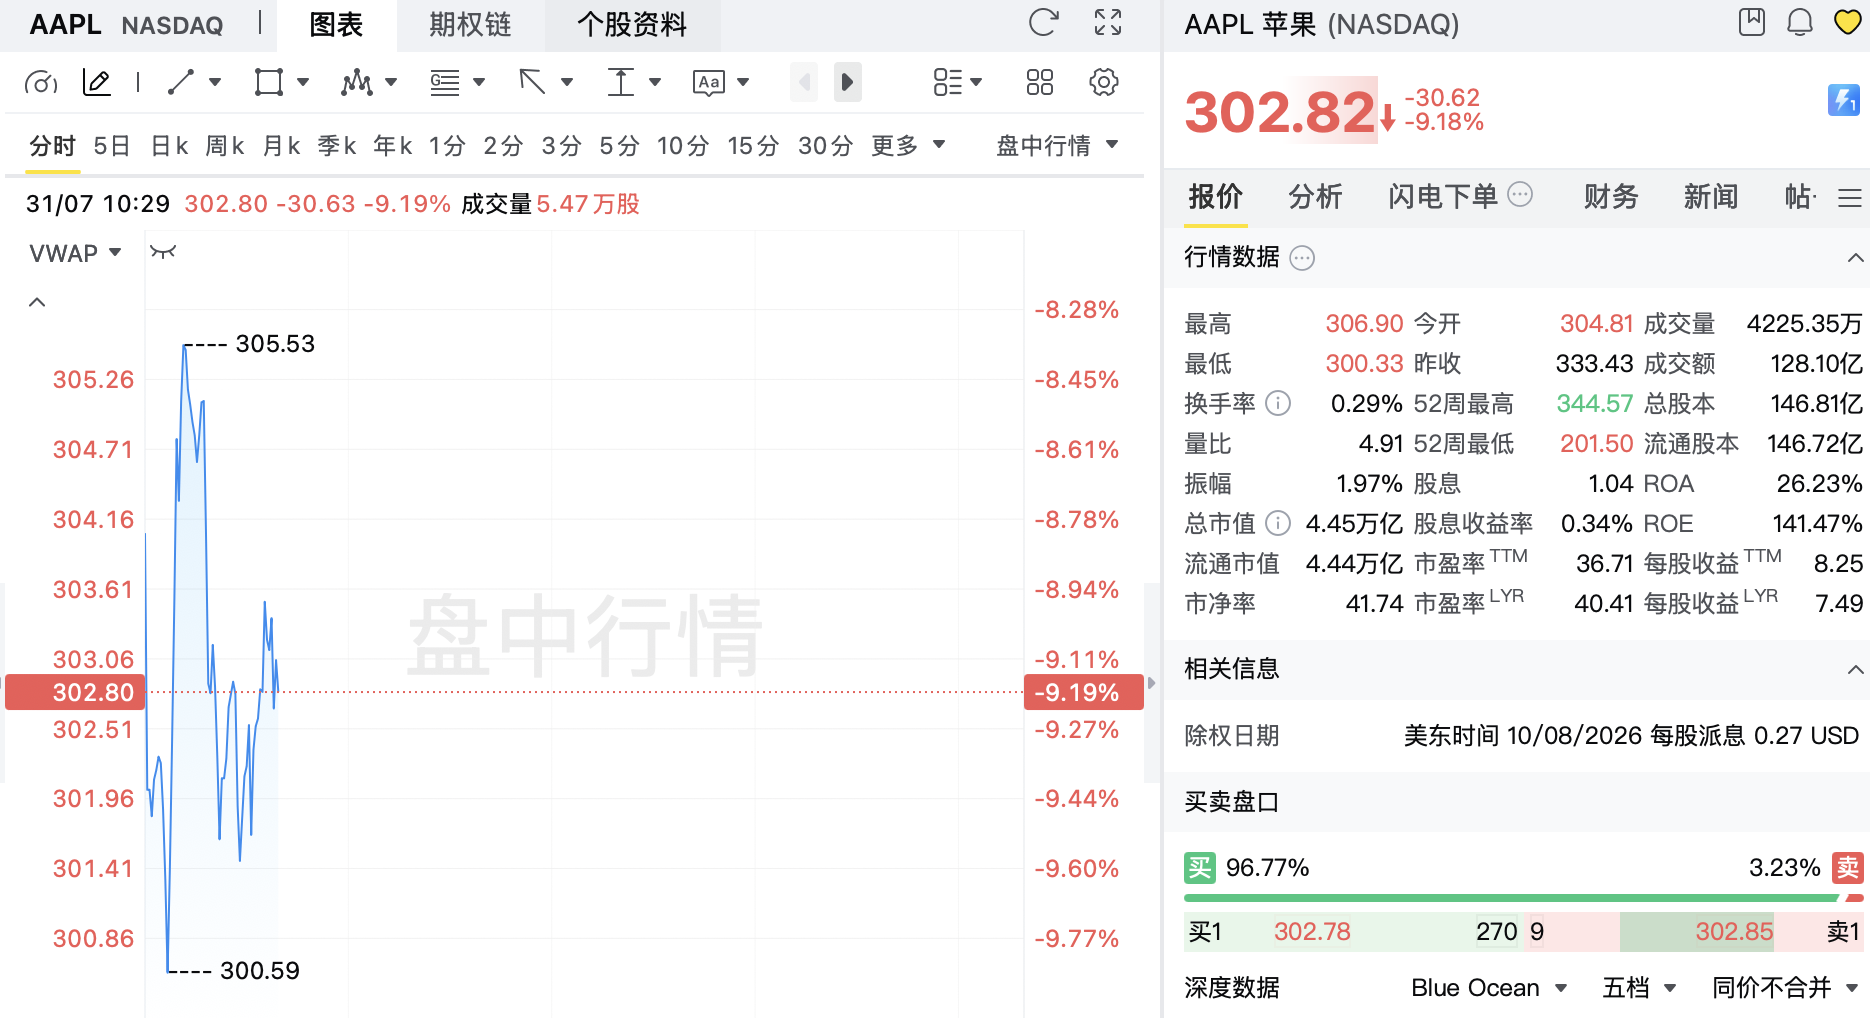This screenshot has width=1870, height=1018.
Task: Step back with the left arrow button
Action: pyautogui.click(x=804, y=82)
